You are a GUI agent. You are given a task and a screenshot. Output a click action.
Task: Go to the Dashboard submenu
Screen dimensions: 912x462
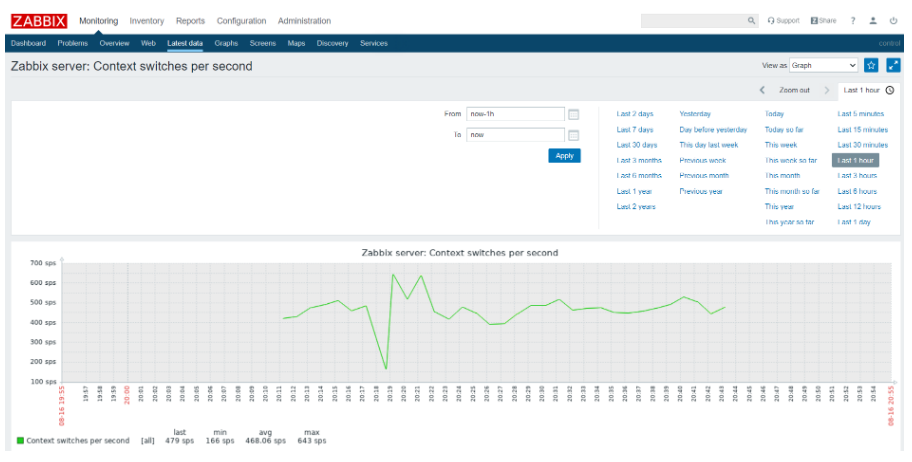pyautogui.click(x=28, y=44)
